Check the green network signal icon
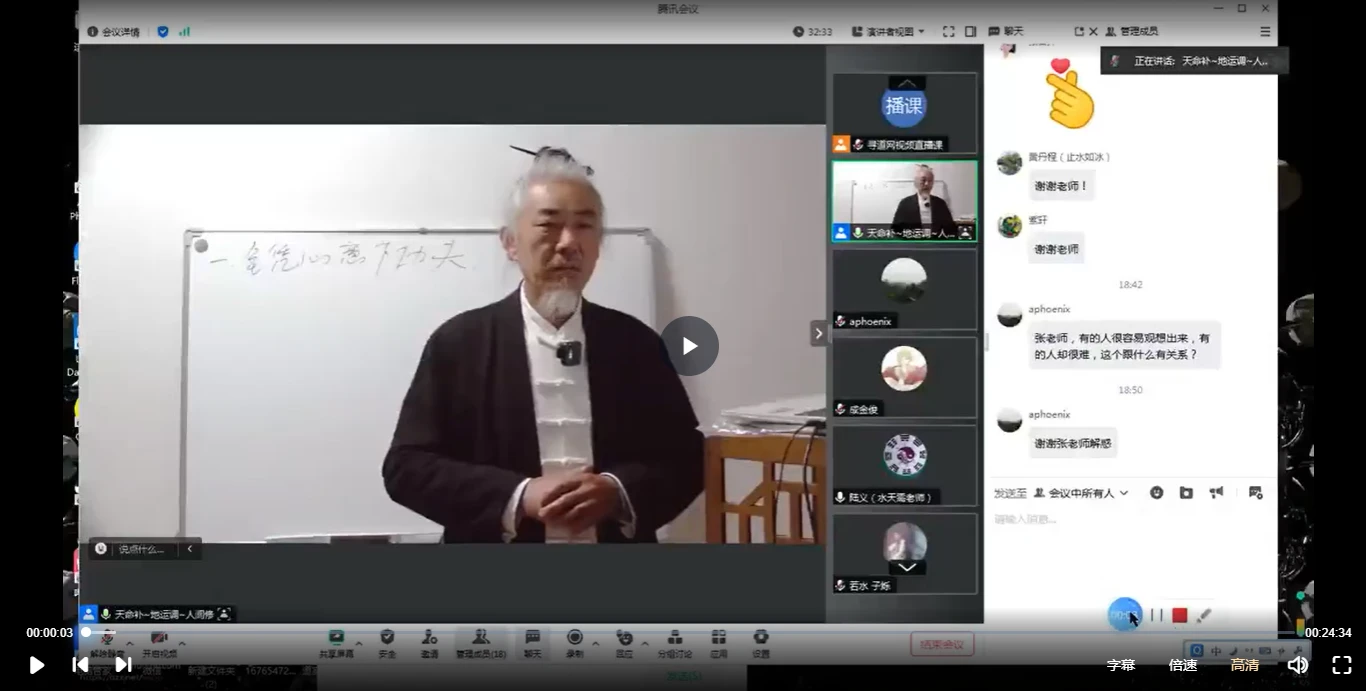The width and height of the screenshot is (1366, 691). (x=184, y=32)
